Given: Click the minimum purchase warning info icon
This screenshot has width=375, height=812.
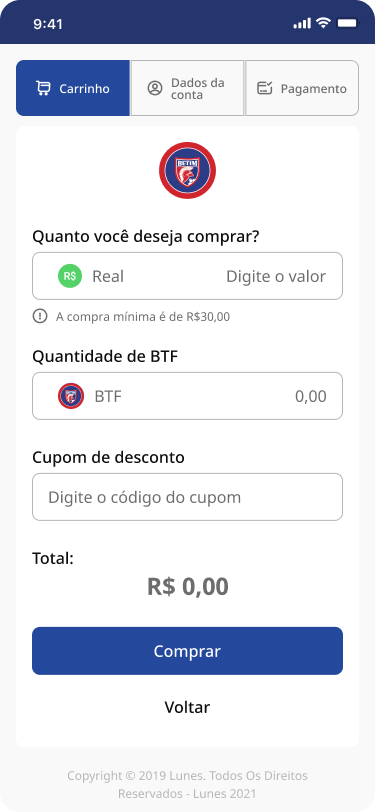Looking at the screenshot, I should pos(40,316).
